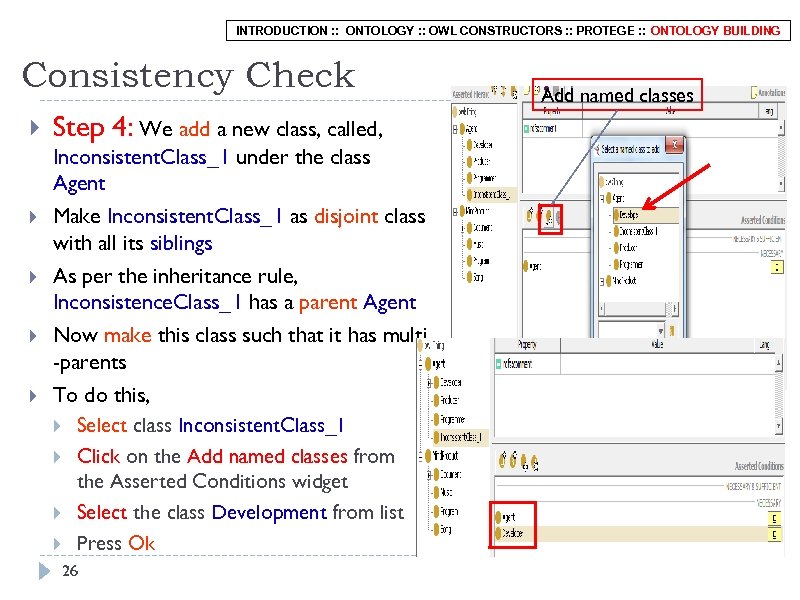Viewport: 800px width, 600px height.
Task: Collapse the MindProduct node in lower hierarchy tree
Action: (421, 456)
